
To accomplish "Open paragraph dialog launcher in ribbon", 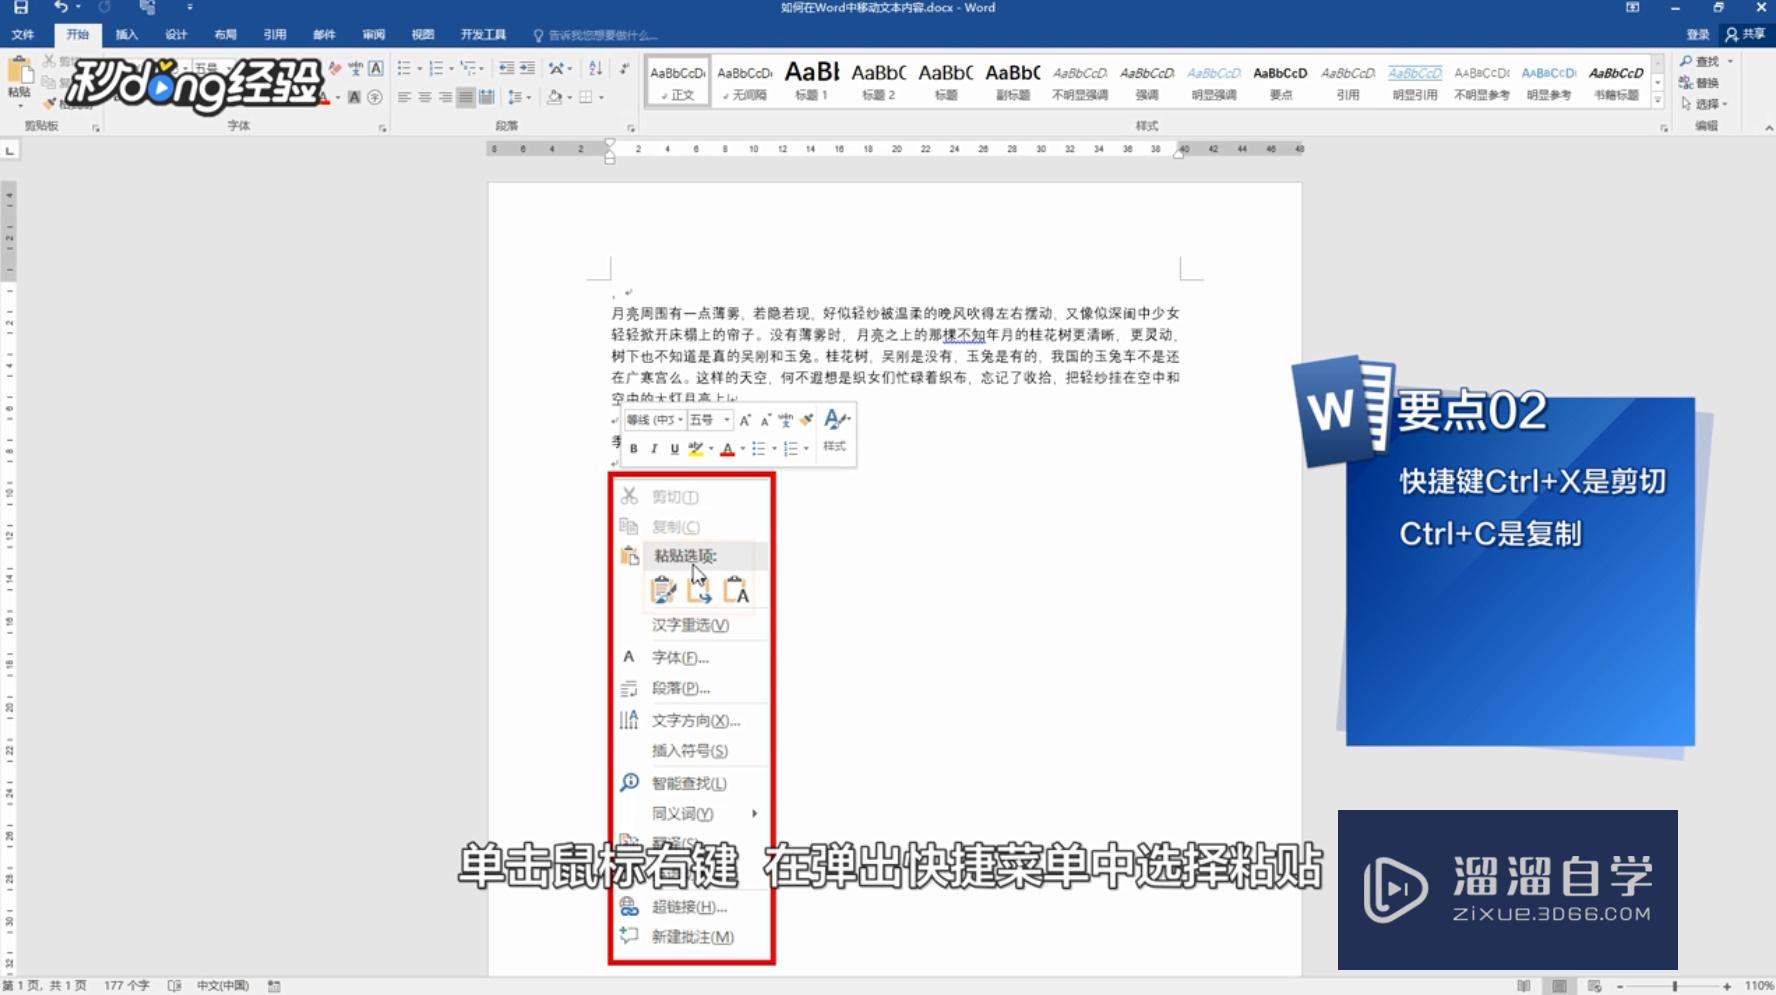I will point(631,128).
